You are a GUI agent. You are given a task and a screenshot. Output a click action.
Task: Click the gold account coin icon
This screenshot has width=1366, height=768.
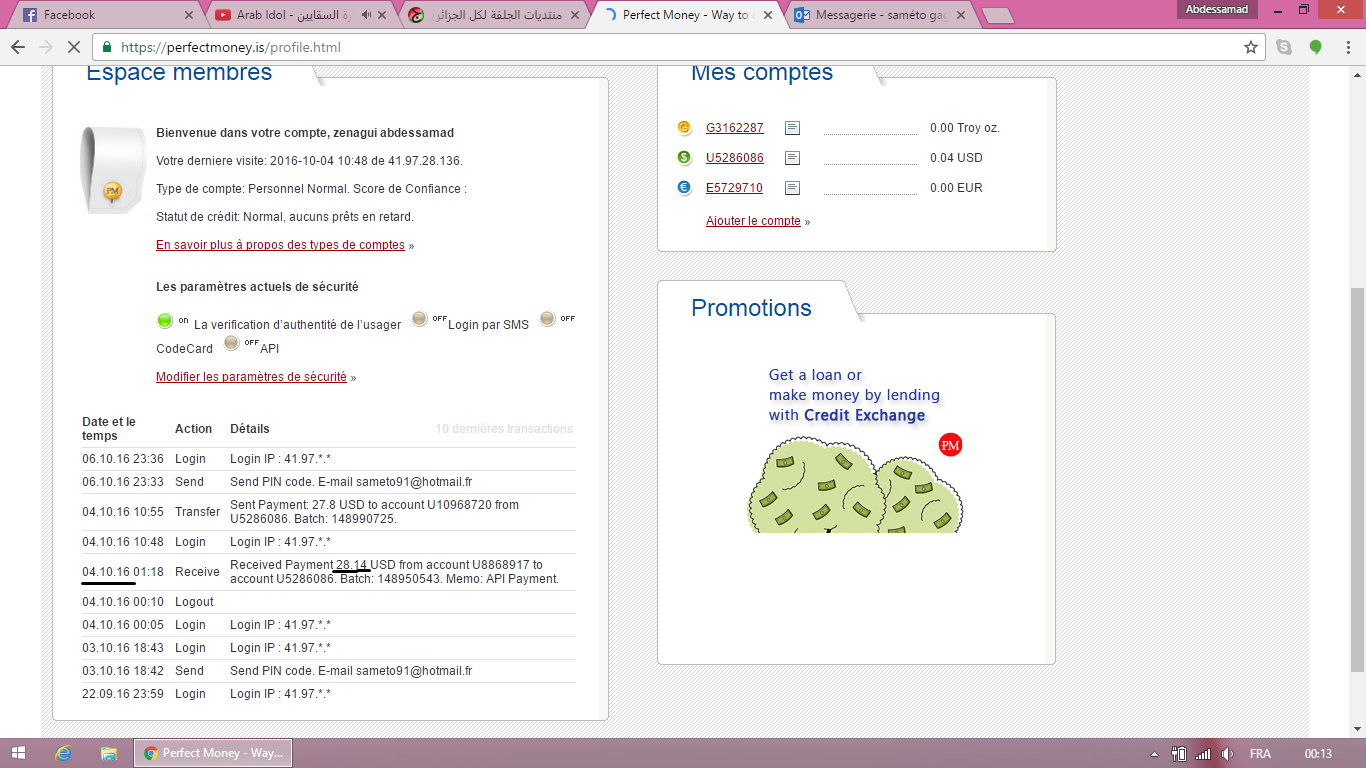click(684, 128)
